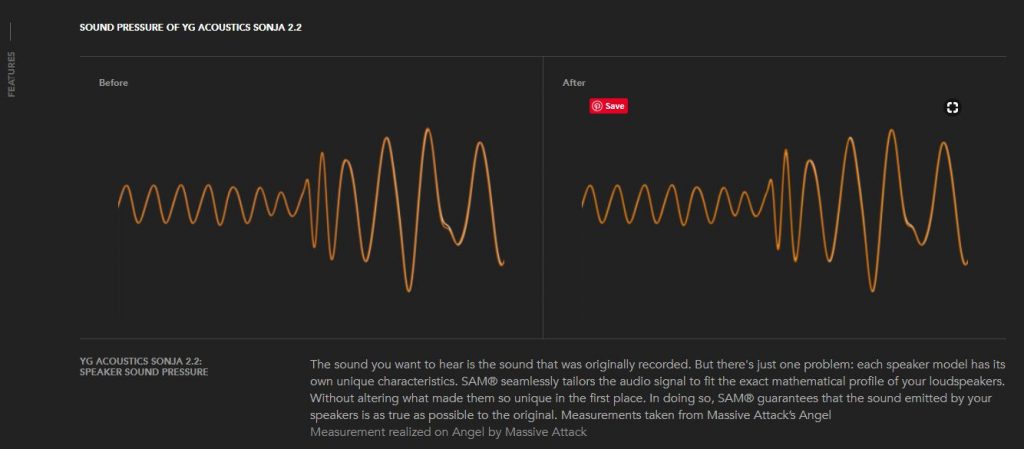The width and height of the screenshot is (1024, 449).
Task: Save the After graph image to Pinterest
Action: pos(608,106)
